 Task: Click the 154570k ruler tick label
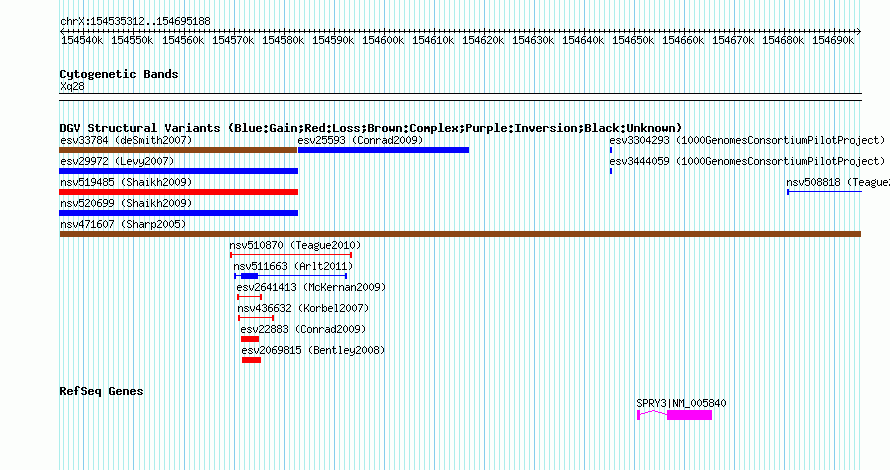[x=233, y=40]
